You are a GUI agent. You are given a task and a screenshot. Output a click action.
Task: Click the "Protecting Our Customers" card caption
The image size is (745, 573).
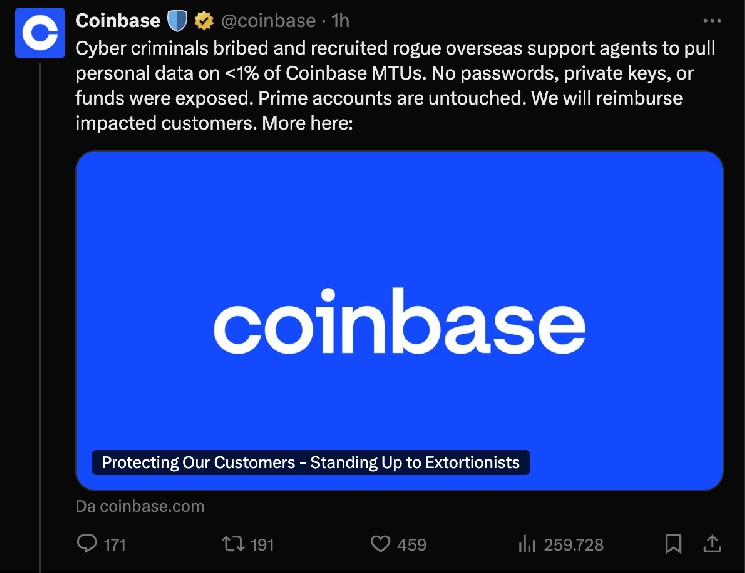(311, 463)
